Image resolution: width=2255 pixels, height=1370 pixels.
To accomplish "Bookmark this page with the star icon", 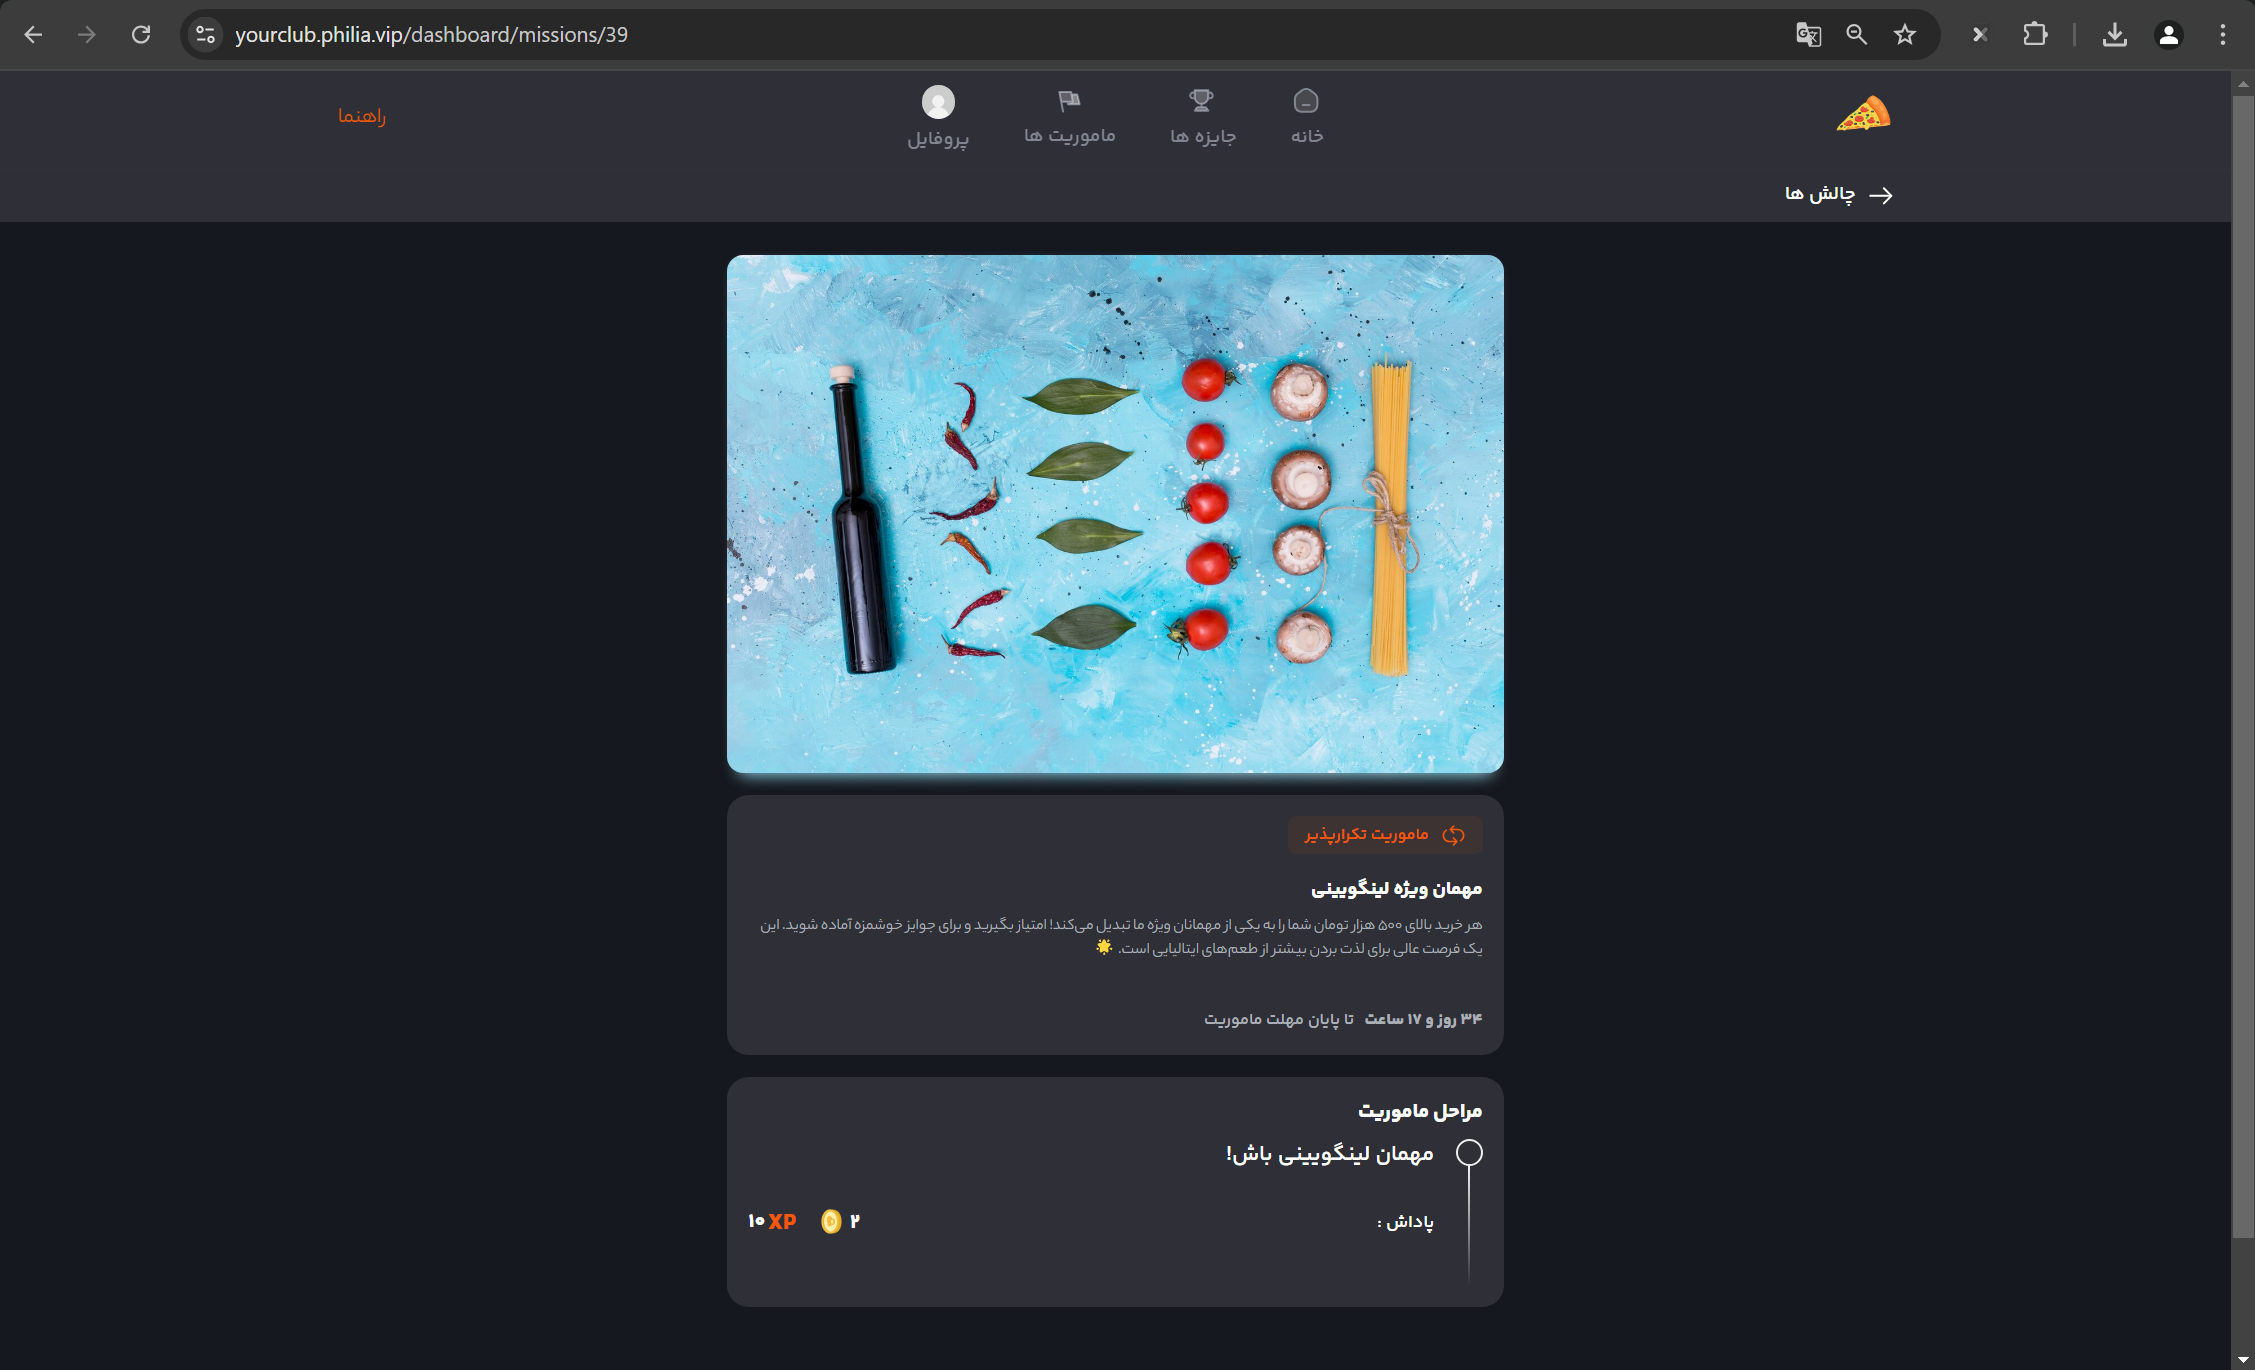I will click(1905, 35).
